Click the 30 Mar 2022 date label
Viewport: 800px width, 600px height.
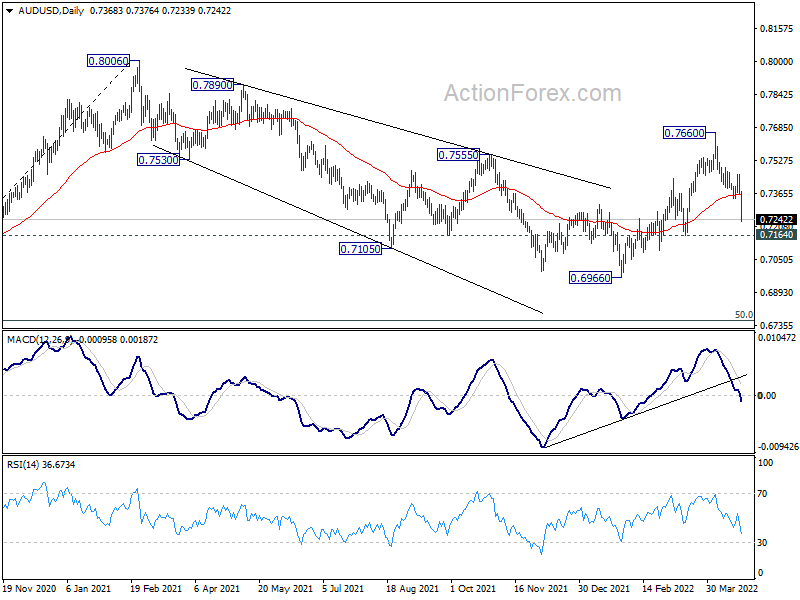tap(732, 589)
